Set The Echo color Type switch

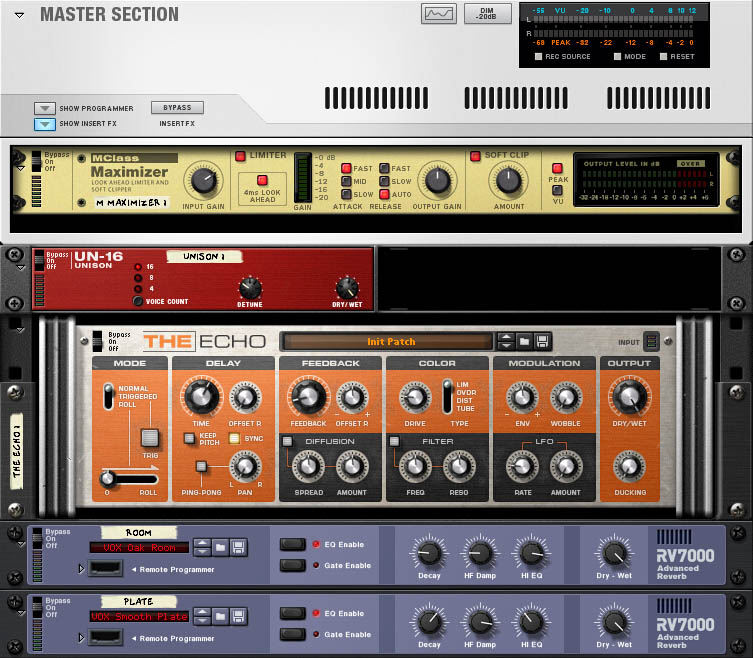click(x=447, y=397)
